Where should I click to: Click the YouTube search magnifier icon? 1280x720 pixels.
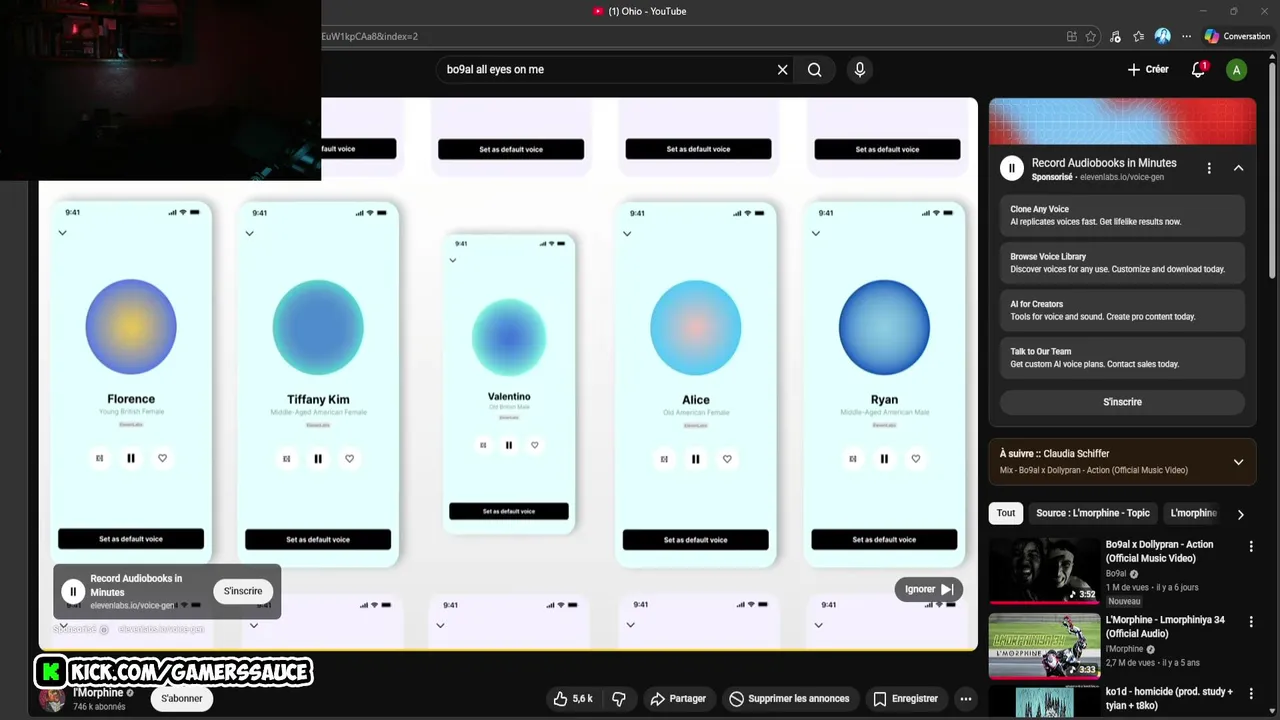[x=815, y=70]
